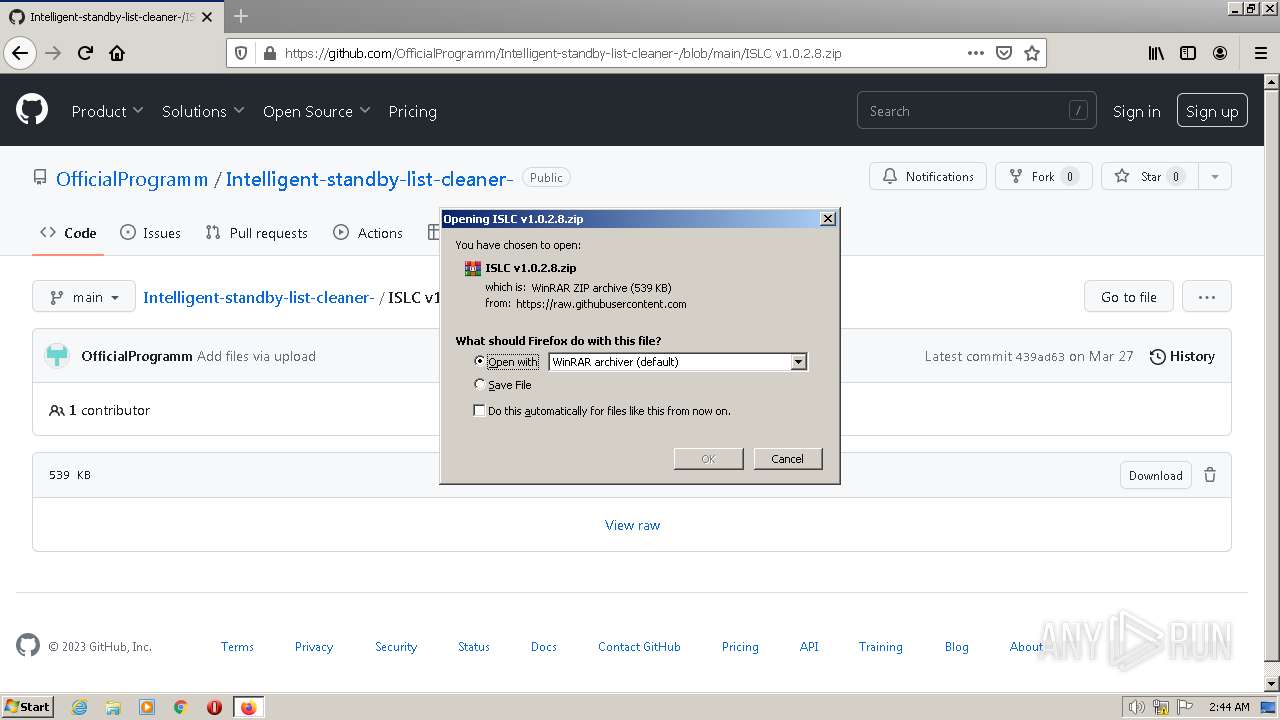This screenshot has height=720, width=1280.
Task: Toggle the sidebar view icon
Action: click(1188, 53)
